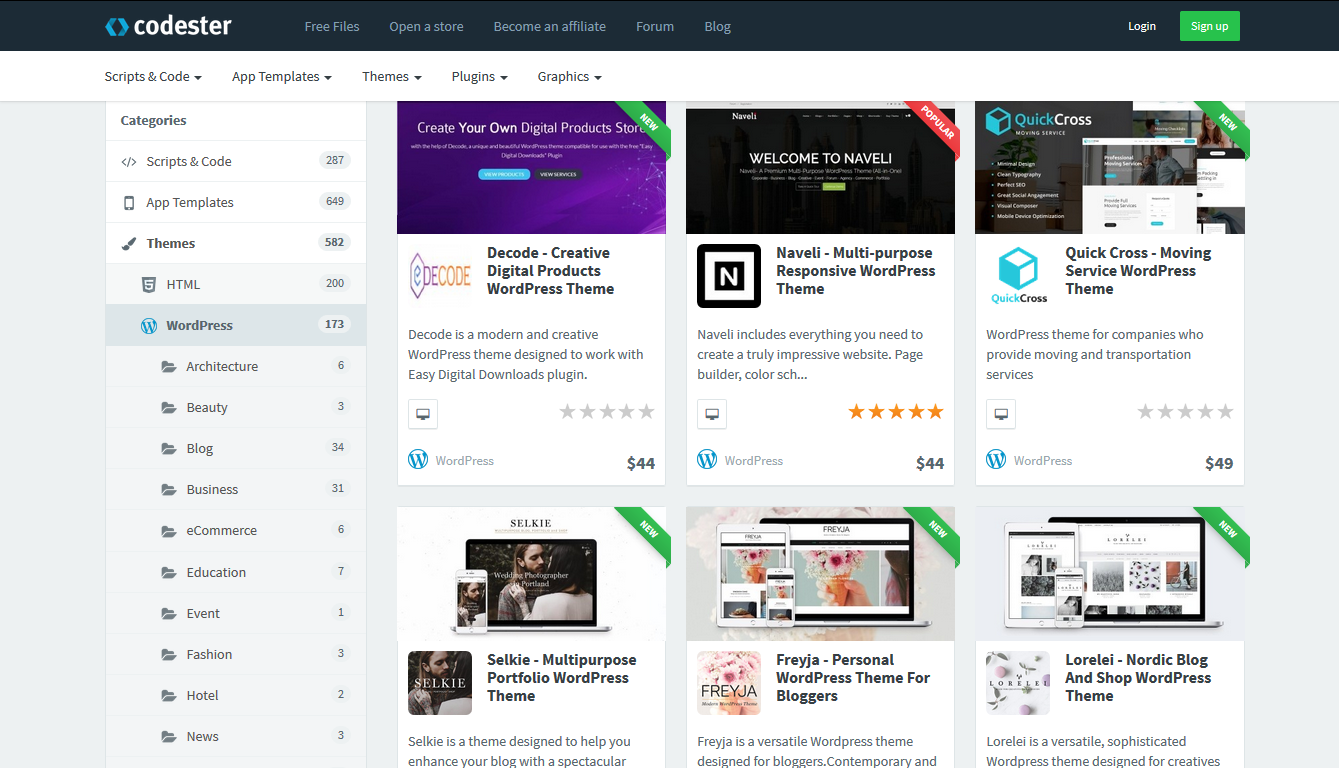Screen dimensions: 1339x768
Task: Open the Education folder icon
Action: pyautogui.click(x=169, y=572)
